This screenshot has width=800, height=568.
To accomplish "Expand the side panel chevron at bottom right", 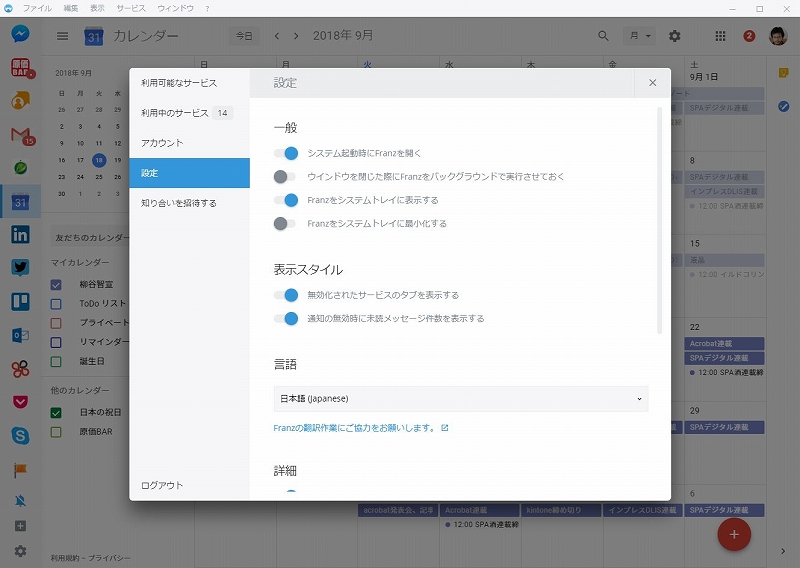I will (x=783, y=551).
